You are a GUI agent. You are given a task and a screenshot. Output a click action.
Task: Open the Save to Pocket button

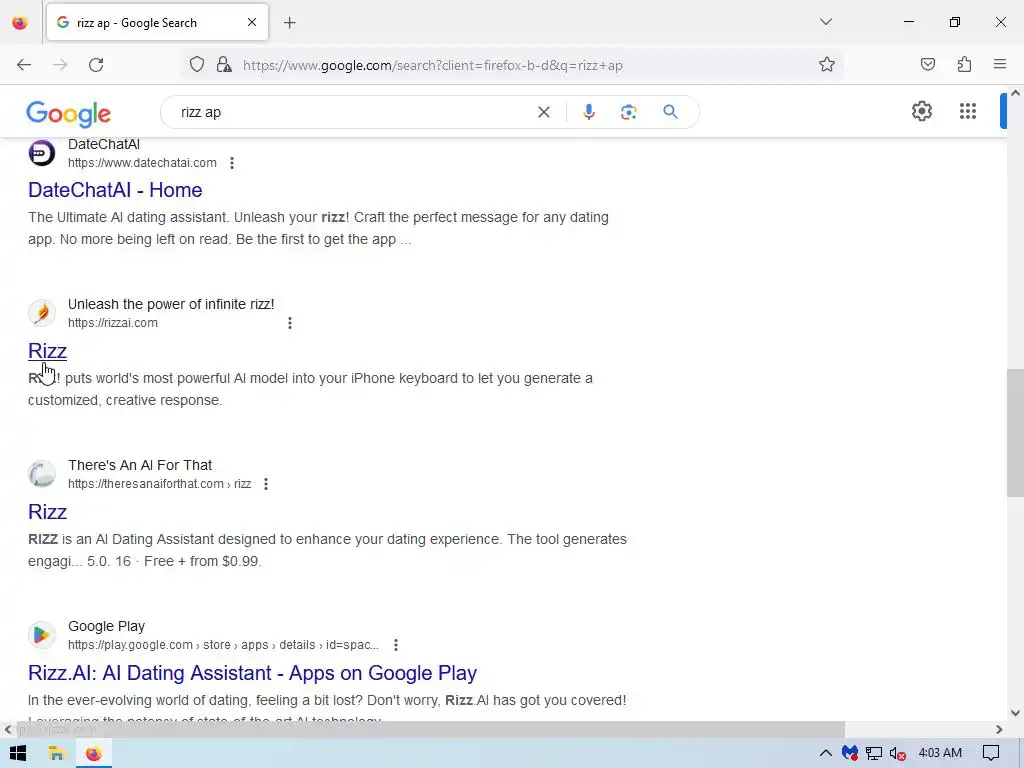pos(928,65)
